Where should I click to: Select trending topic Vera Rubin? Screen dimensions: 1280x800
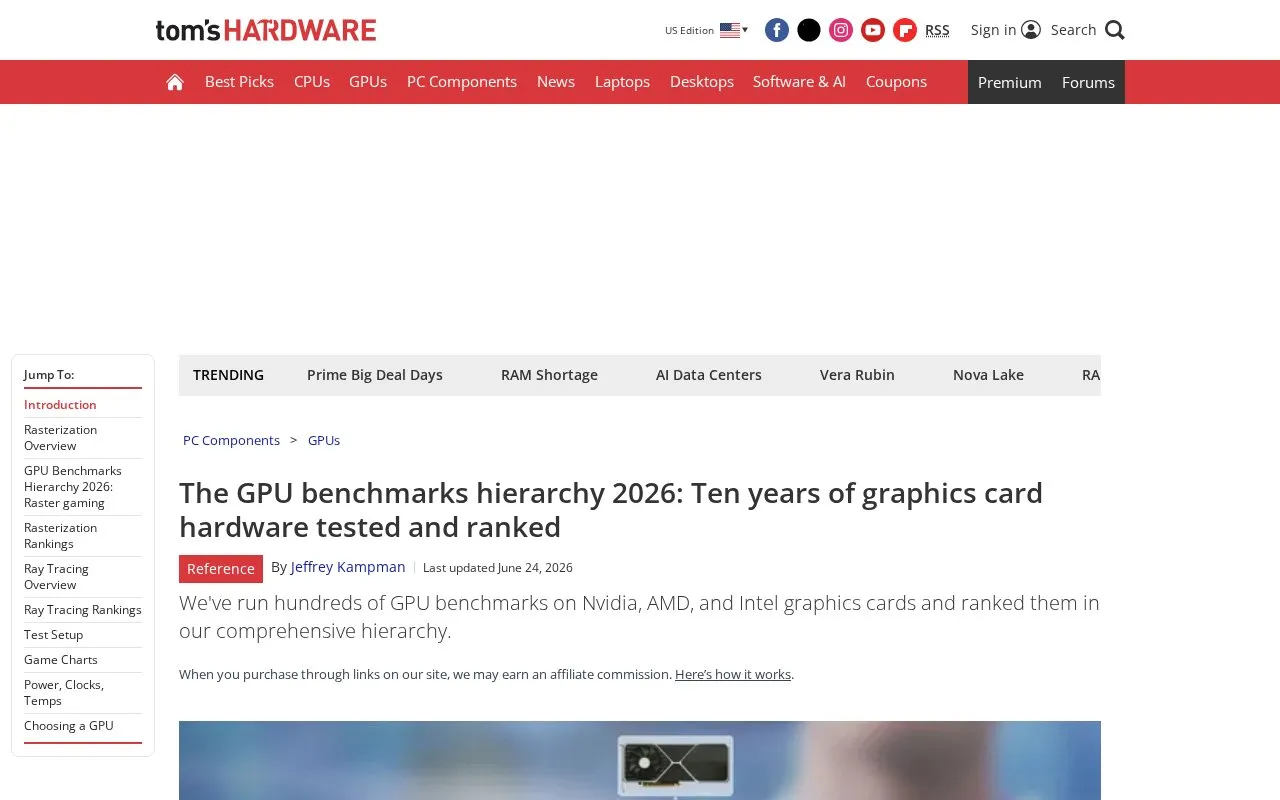click(x=857, y=375)
